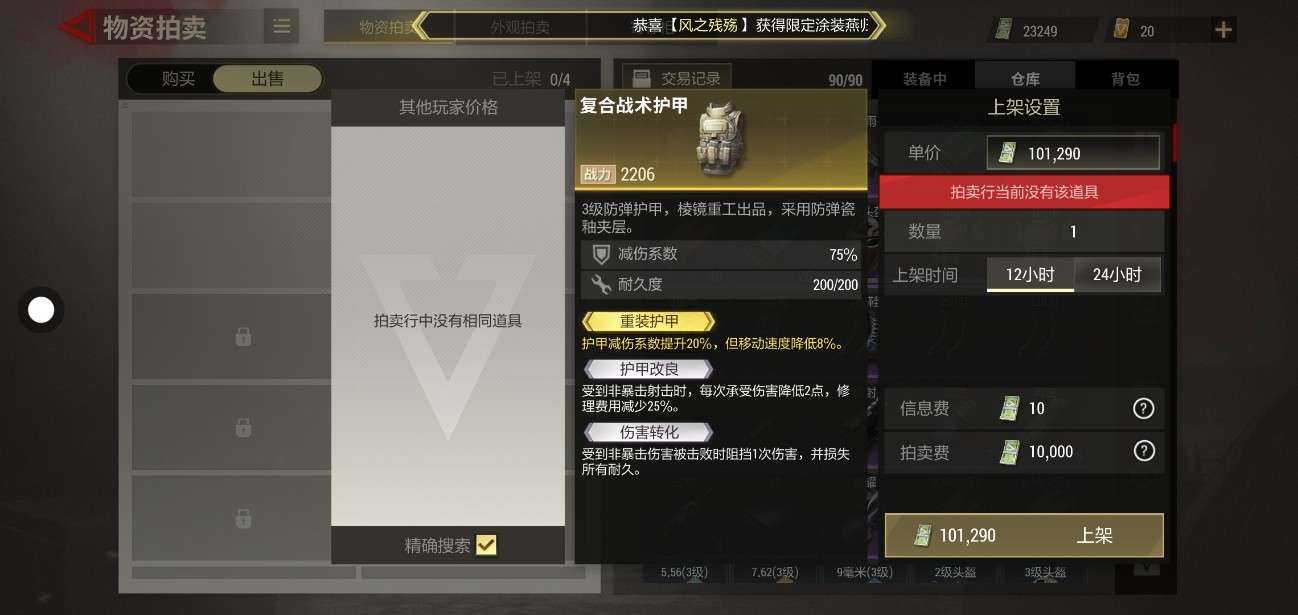Open the 信息费 question mark help
Viewport: 1298px width, 615px height.
1144,408
